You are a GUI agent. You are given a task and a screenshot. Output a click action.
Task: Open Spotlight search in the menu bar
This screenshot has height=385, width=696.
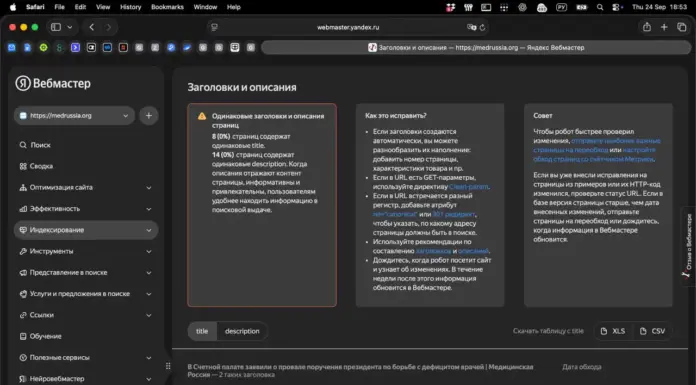coord(600,7)
